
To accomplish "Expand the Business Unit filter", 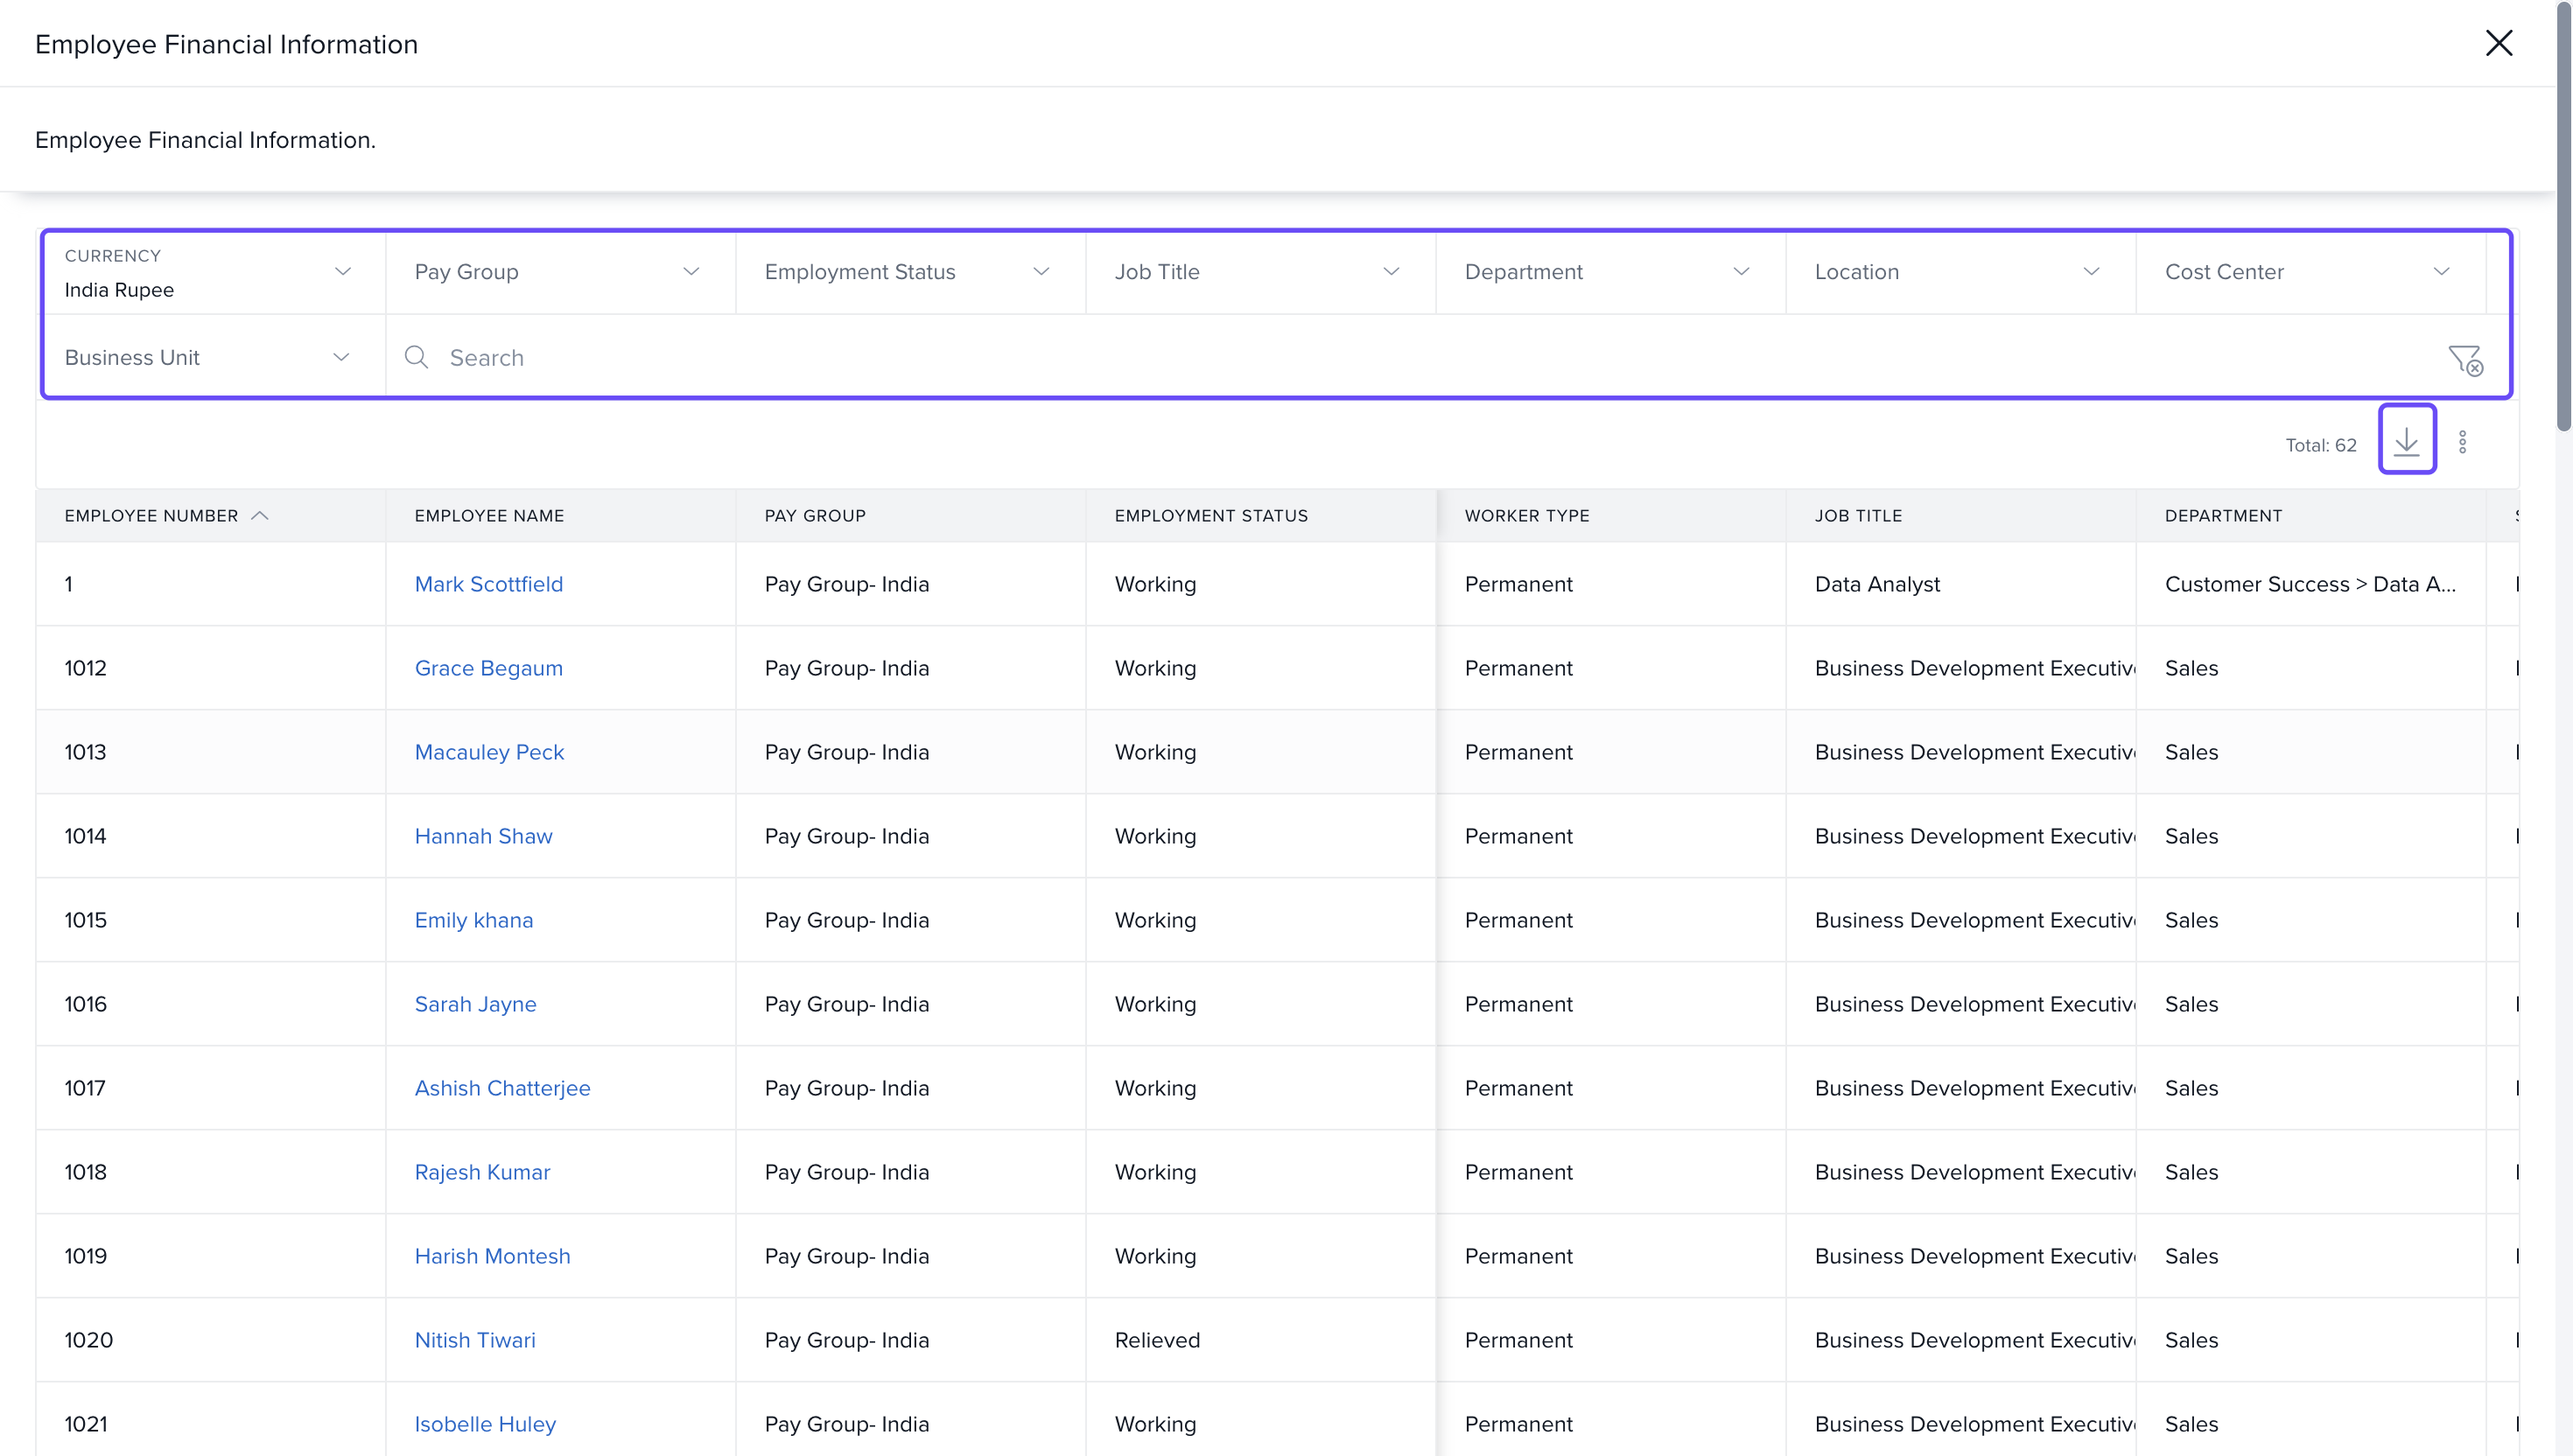I will 210,358.
